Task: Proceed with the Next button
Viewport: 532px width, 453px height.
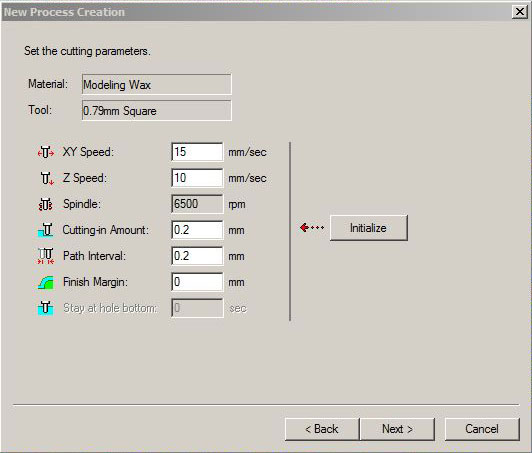Action: click(397, 429)
